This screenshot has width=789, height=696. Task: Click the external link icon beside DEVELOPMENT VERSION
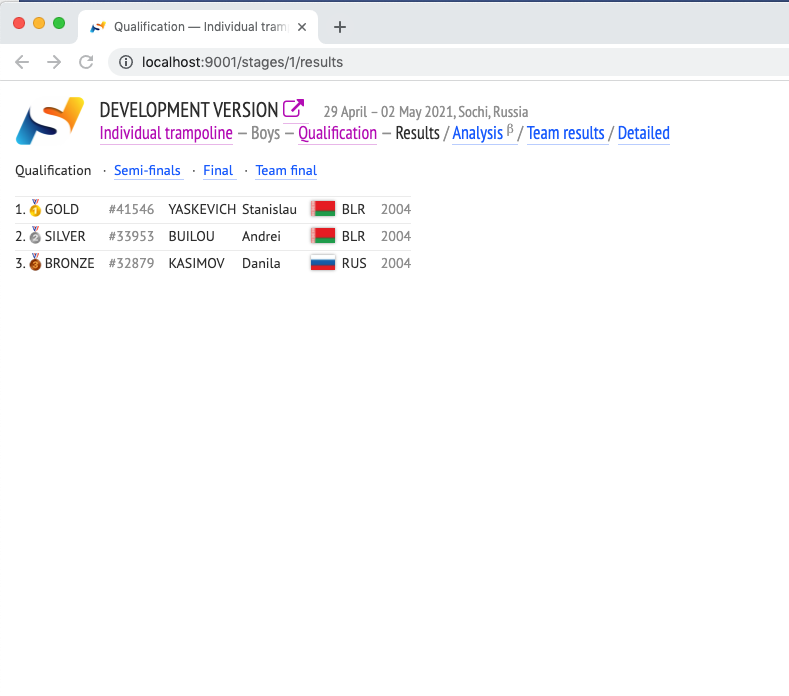click(x=293, y=108)
